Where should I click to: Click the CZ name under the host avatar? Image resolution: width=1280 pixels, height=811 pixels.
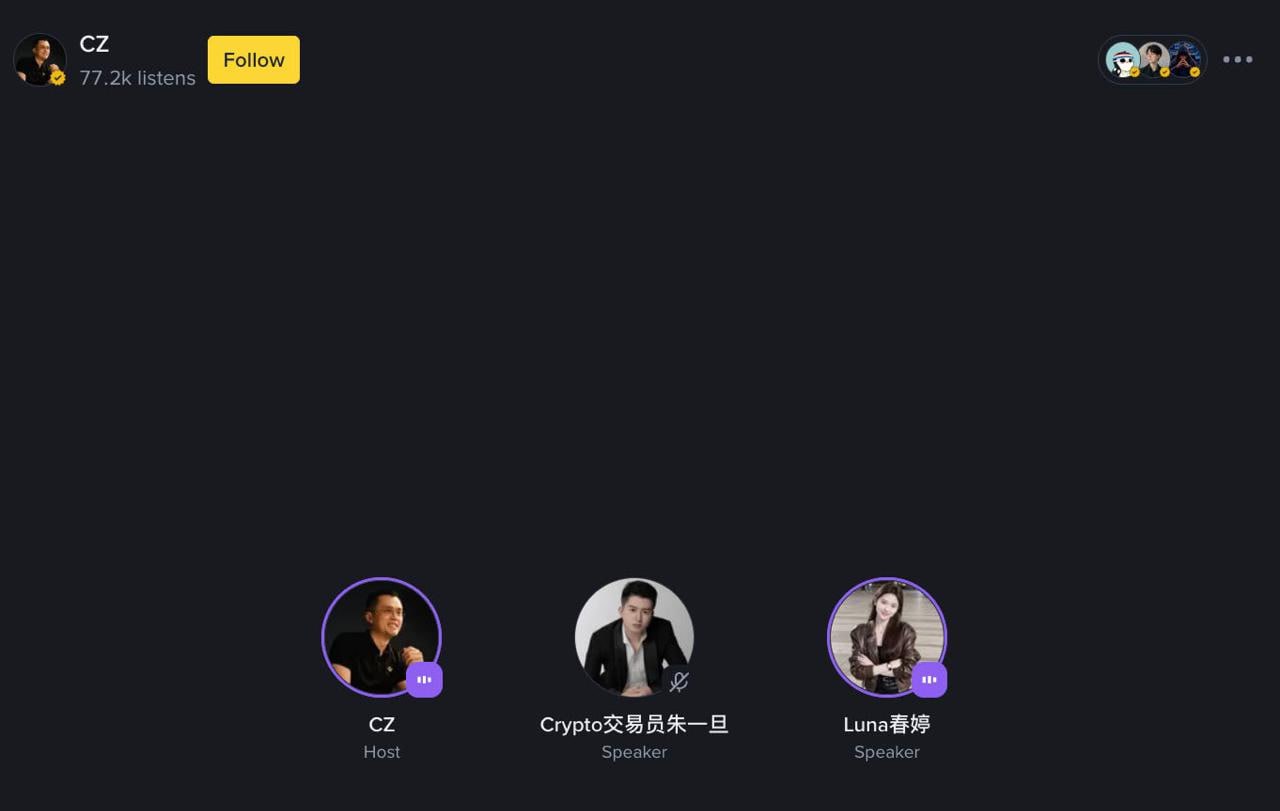coord(382,724)
